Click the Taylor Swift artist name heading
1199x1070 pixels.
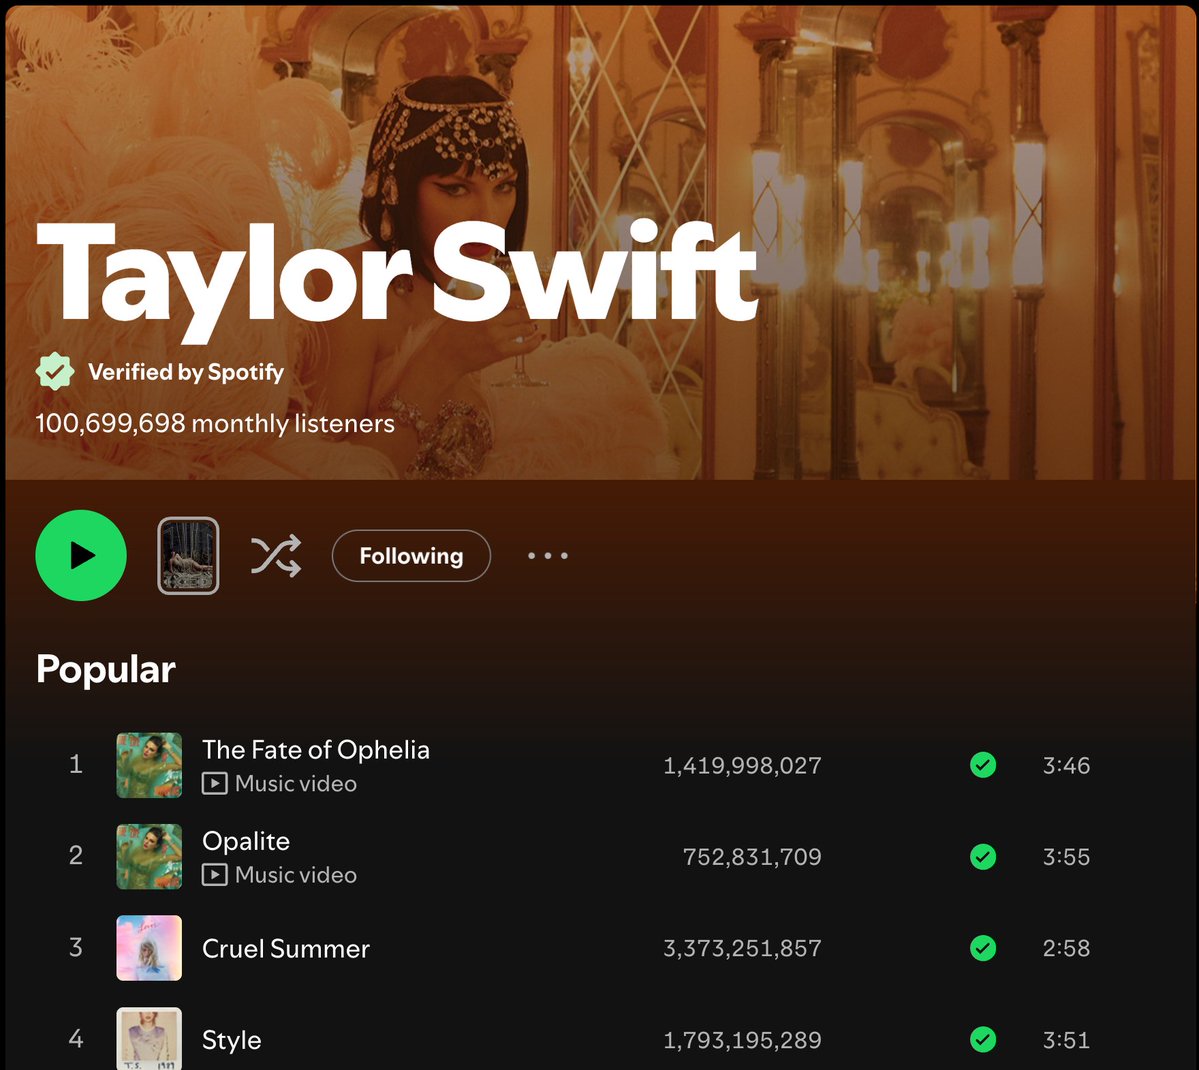coord(397,279)
